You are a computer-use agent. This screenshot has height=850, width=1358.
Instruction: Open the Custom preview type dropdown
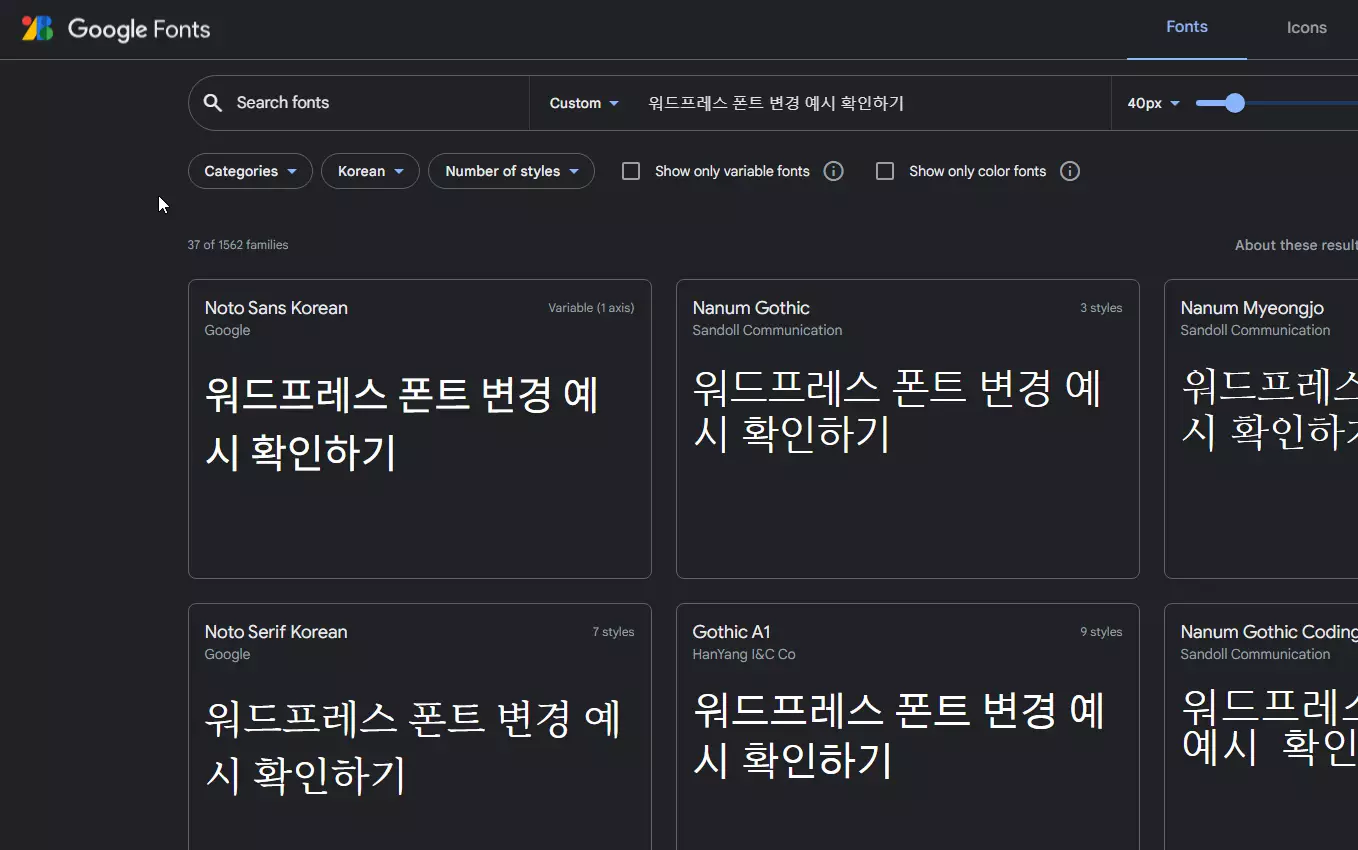click(584, 103)
